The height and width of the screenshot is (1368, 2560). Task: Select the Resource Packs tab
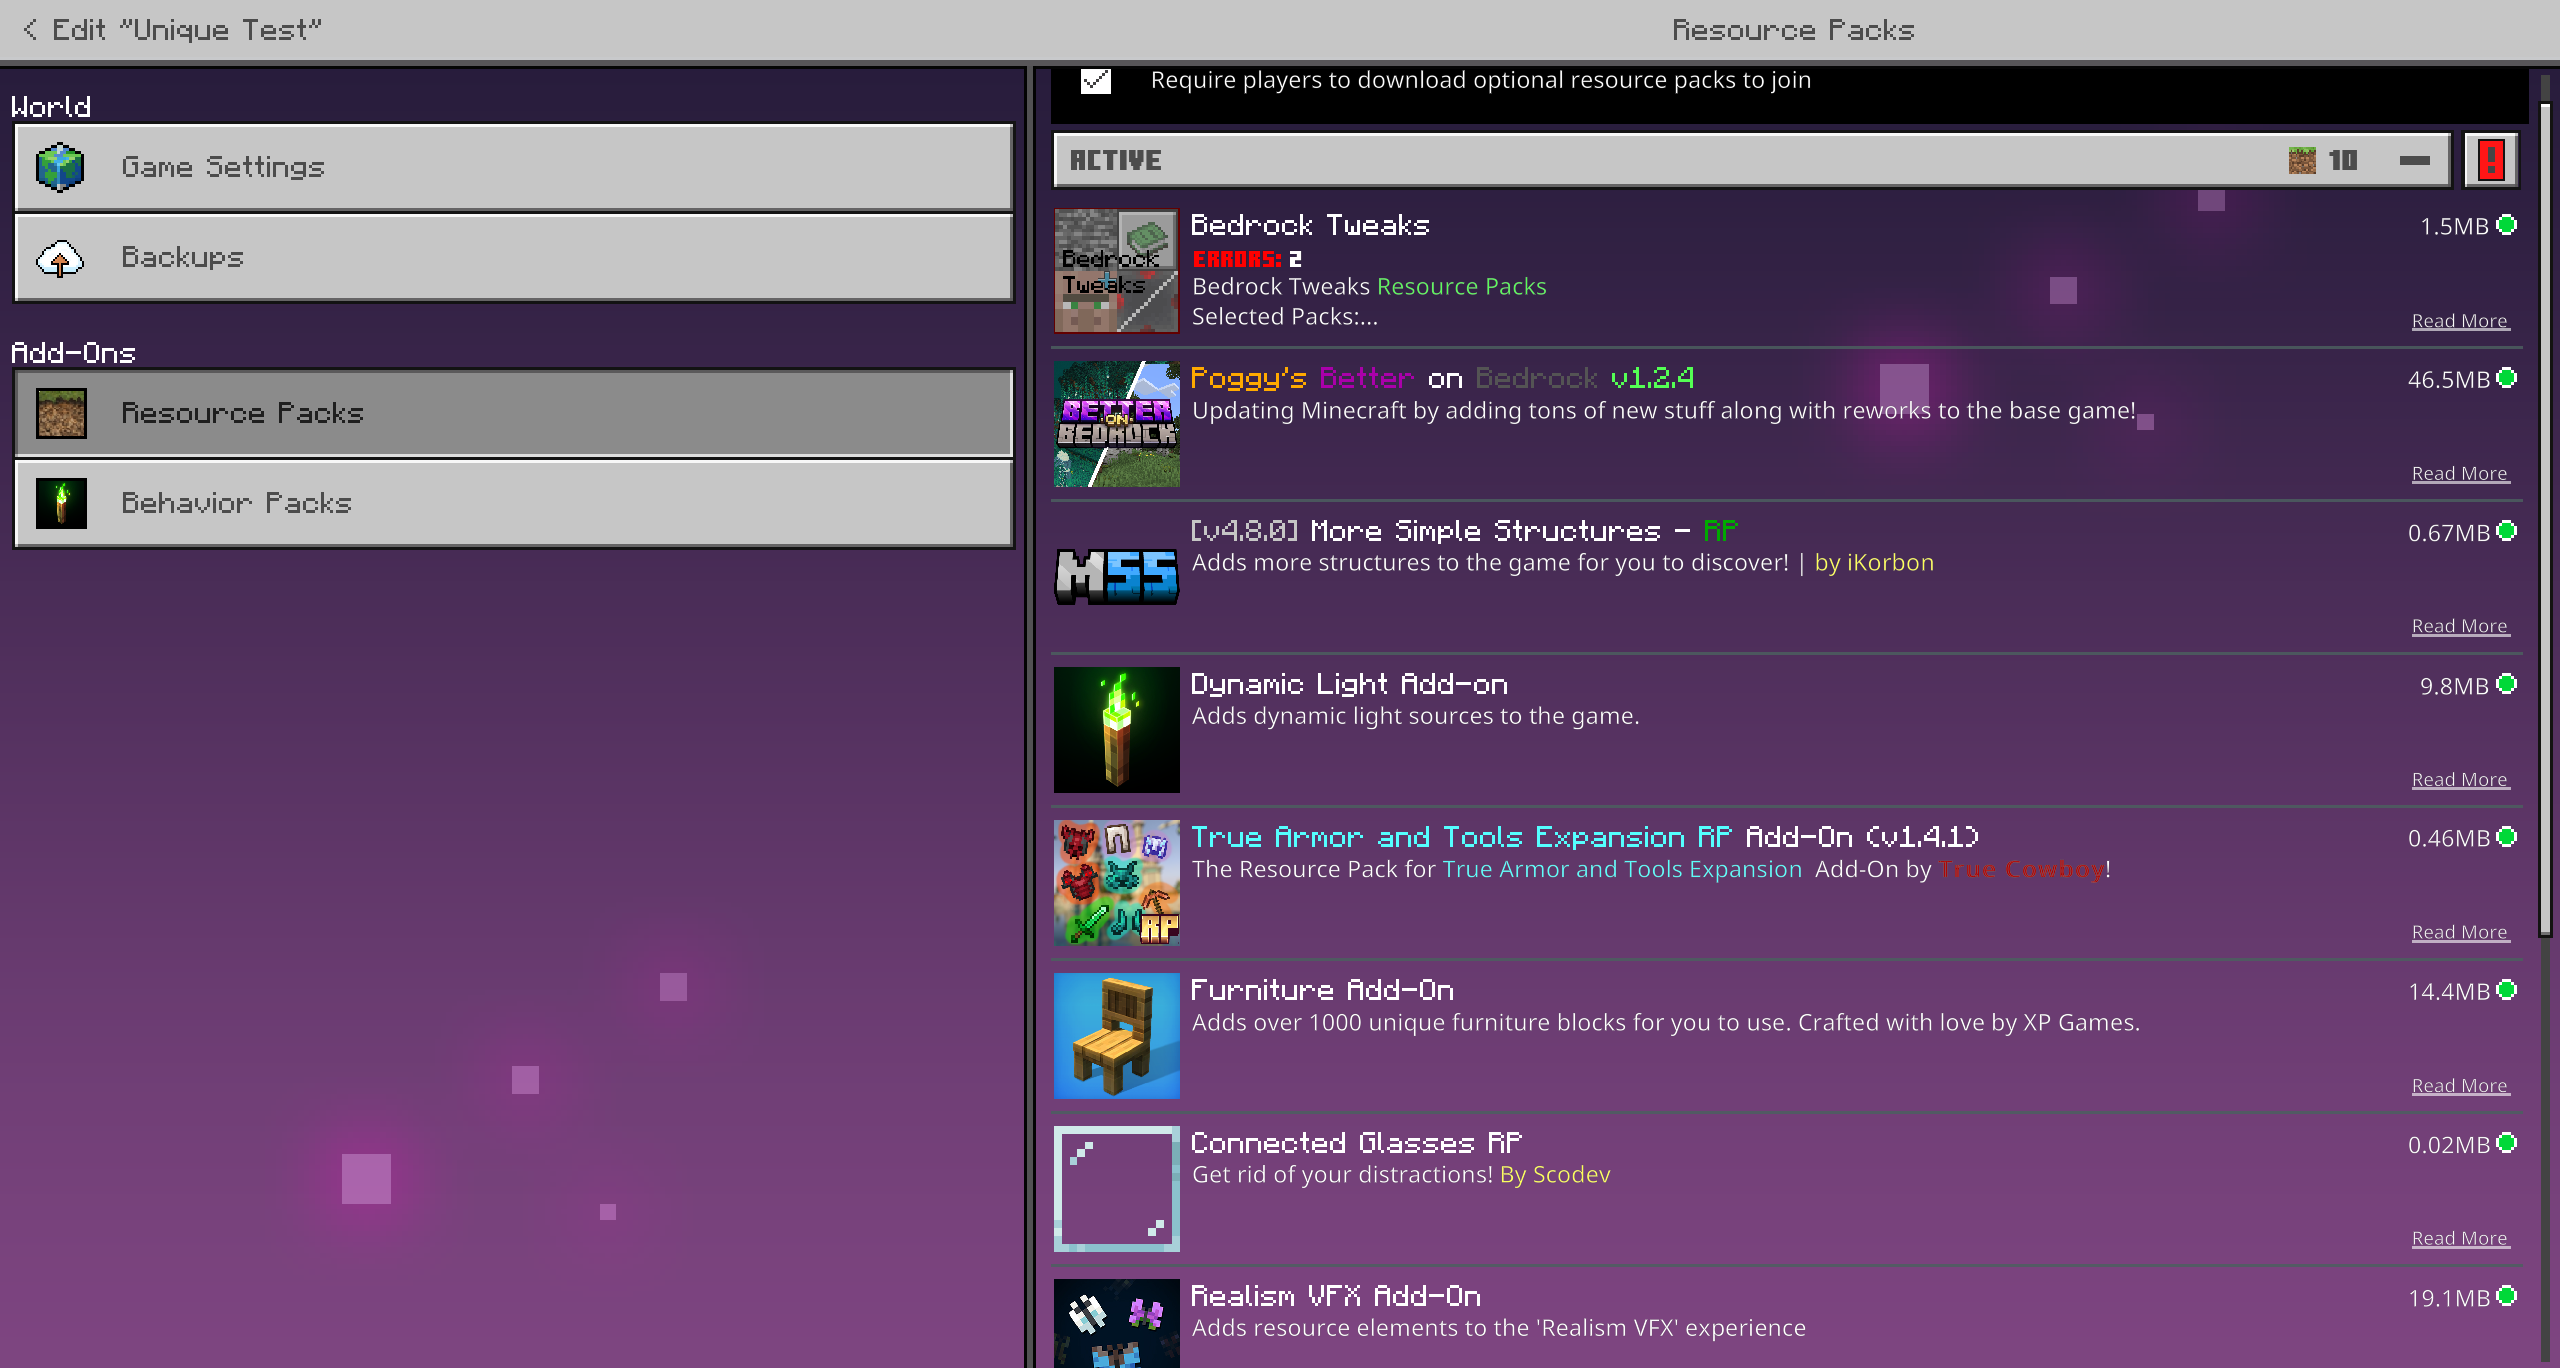[514, 413]
